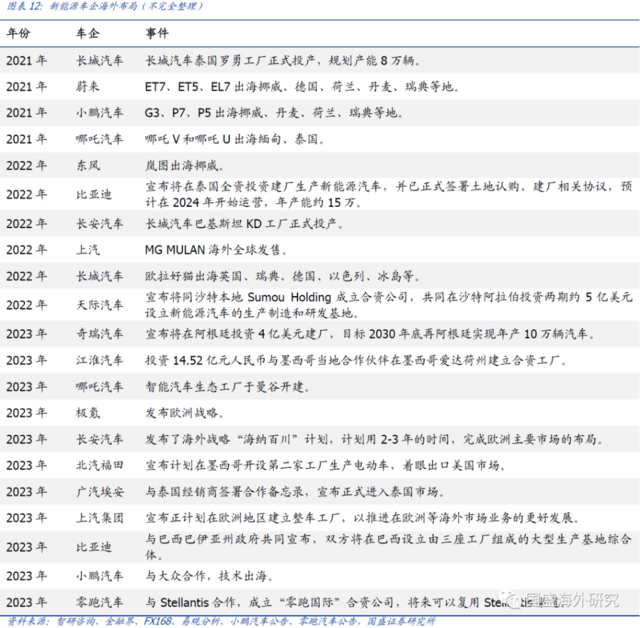Select the 奇瑞汽车 company cell
The height and width of the screenshot is (628, 640).
click(x=100, y=334)
